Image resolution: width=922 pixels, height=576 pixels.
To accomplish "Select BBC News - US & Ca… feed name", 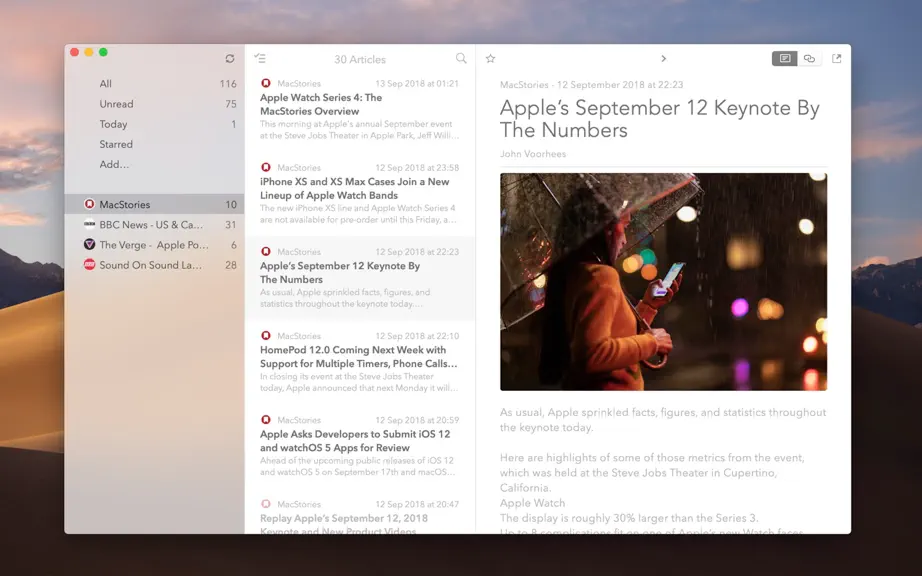I will 151,225.
